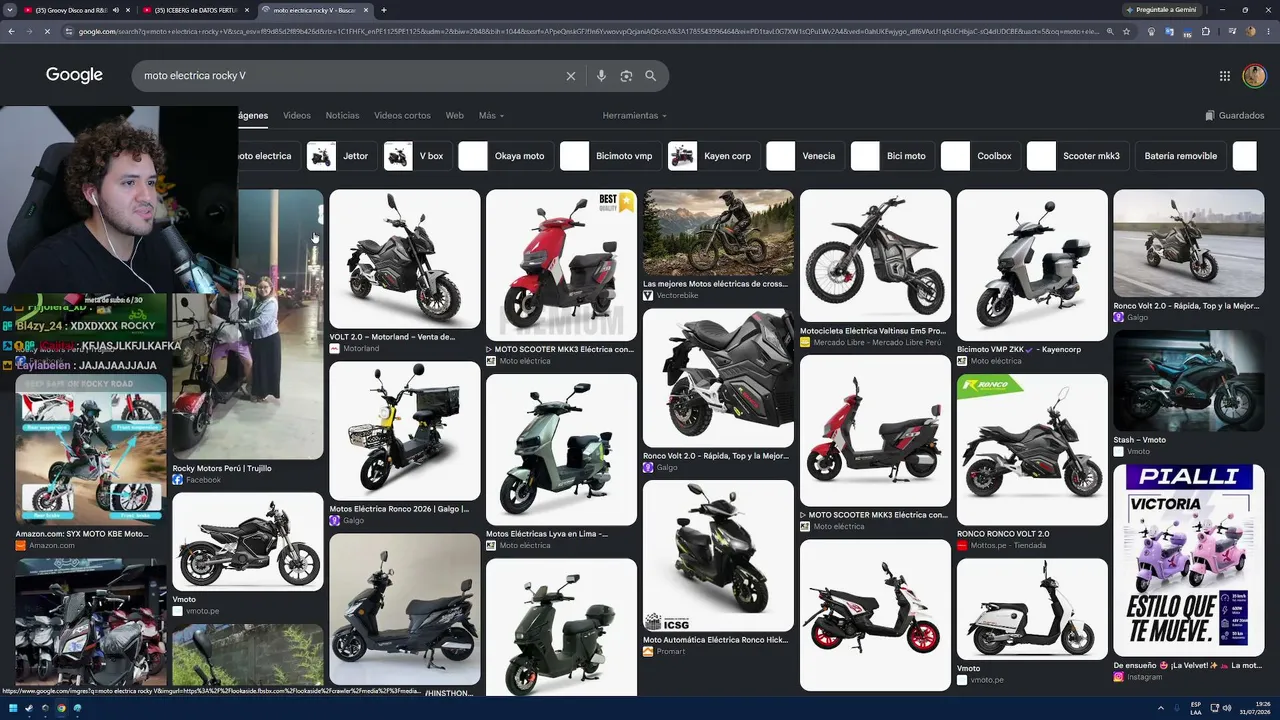Open the Stash – Vmoto image
This screenshot has width=1280, height=720.
click(1188, 381)
